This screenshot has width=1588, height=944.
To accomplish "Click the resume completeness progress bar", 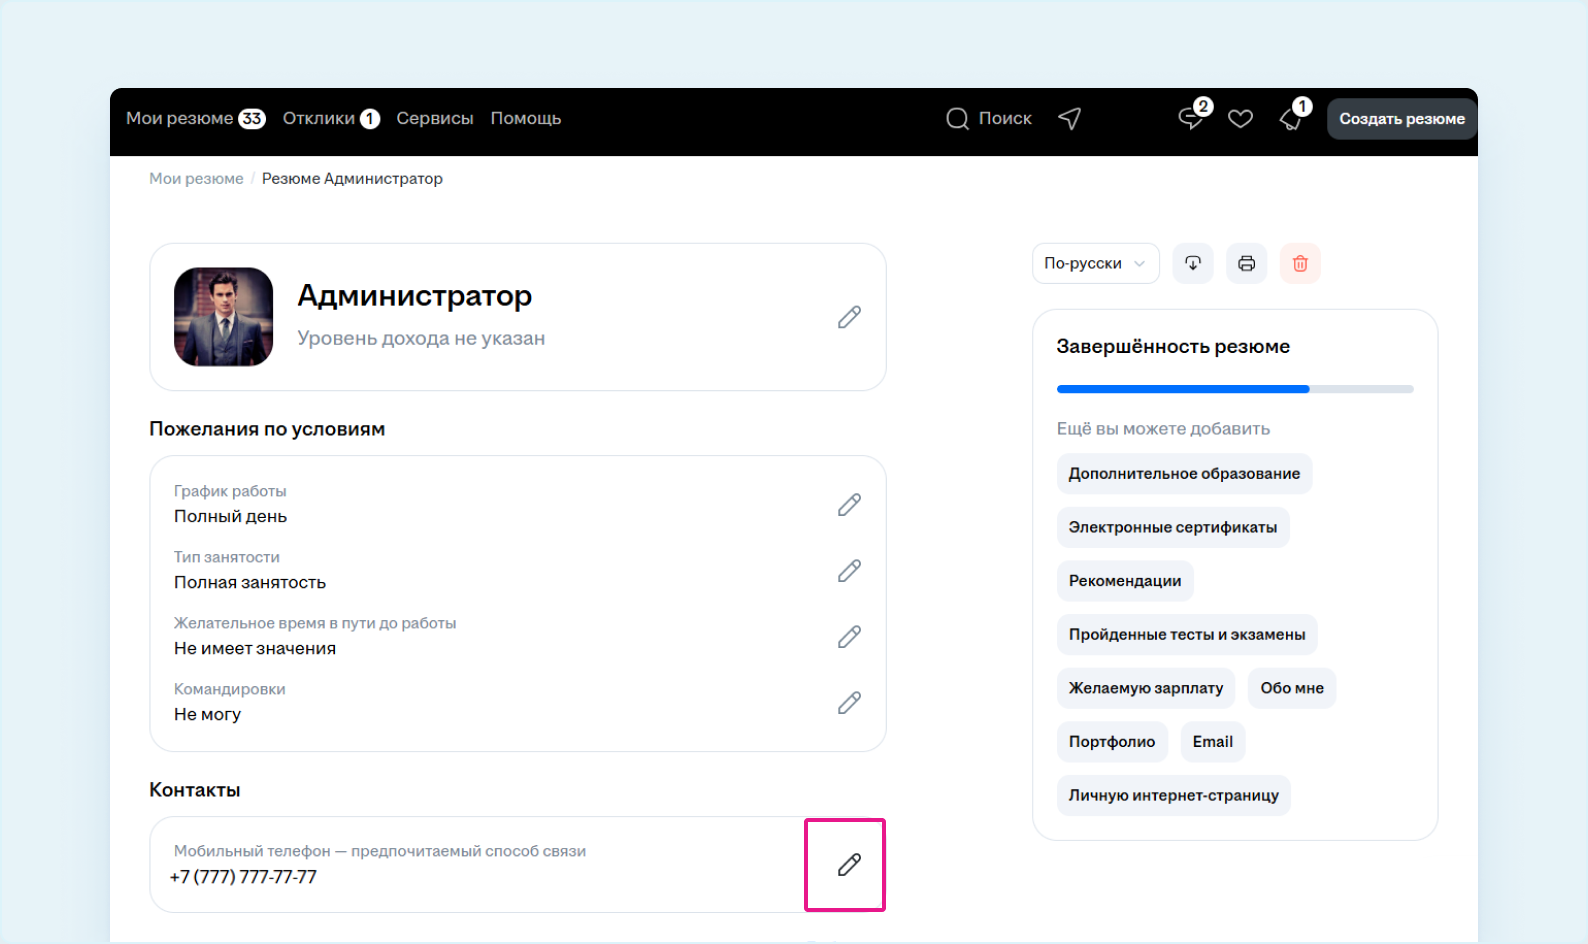I will 1235,389.
